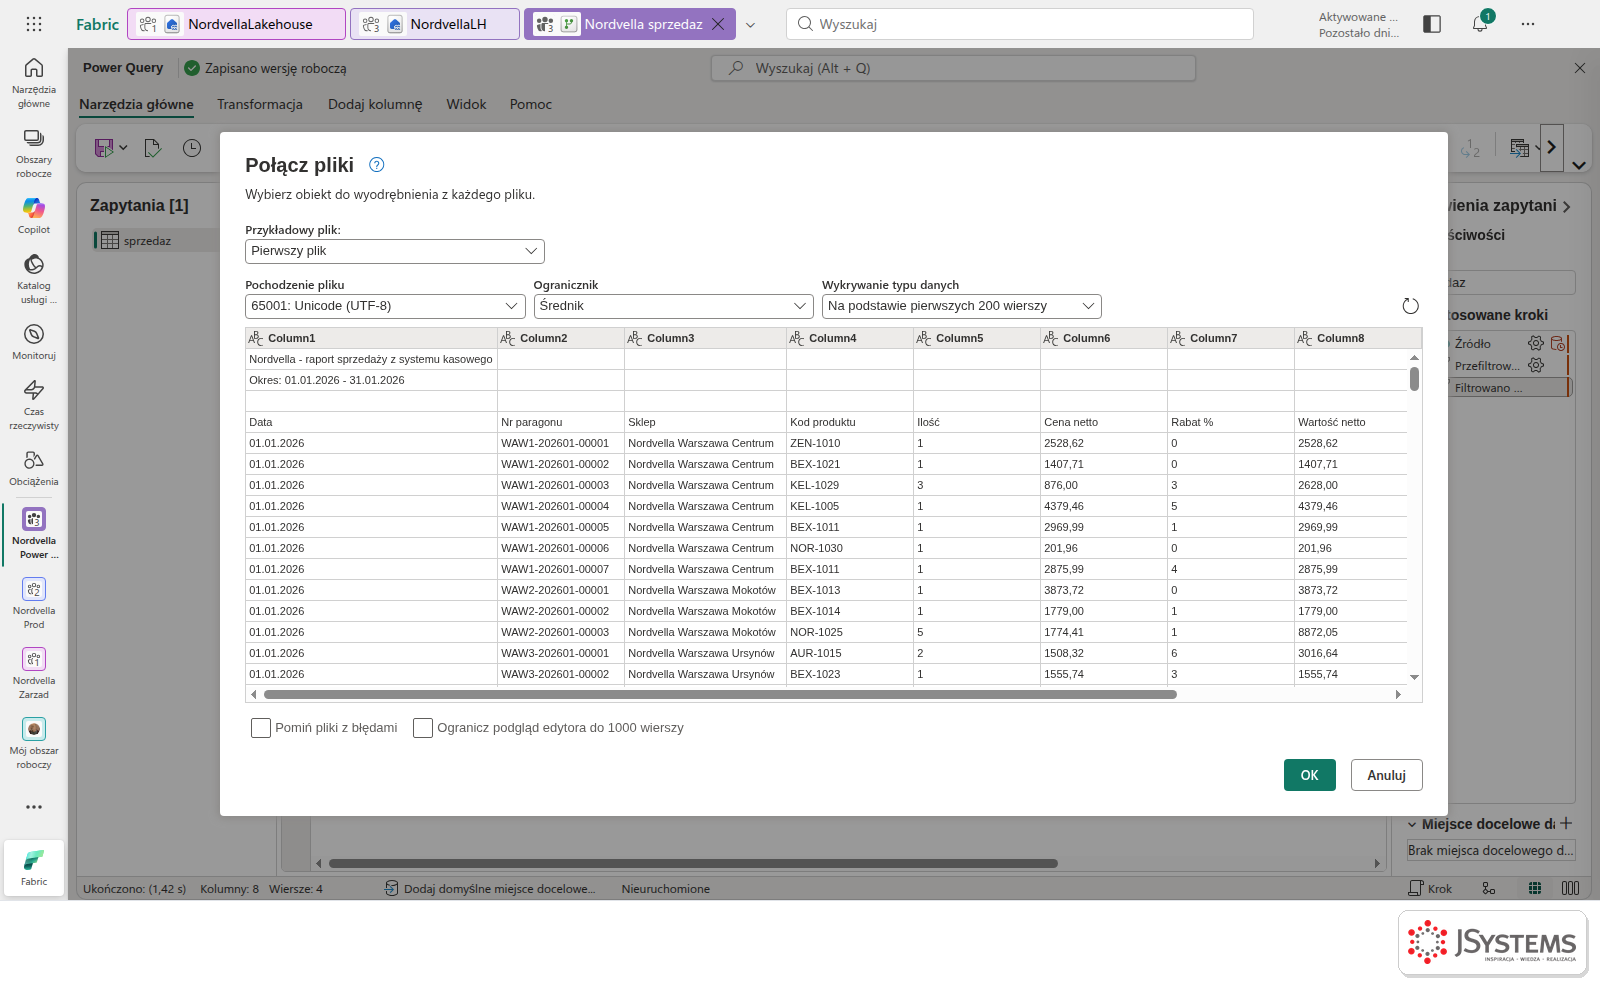Image resolution: width=1600 pixels, height=984 pixels.
Task: Select the sprzedaz query in Zapytania list
Action: pyautogui.click(x=147, y=241)
